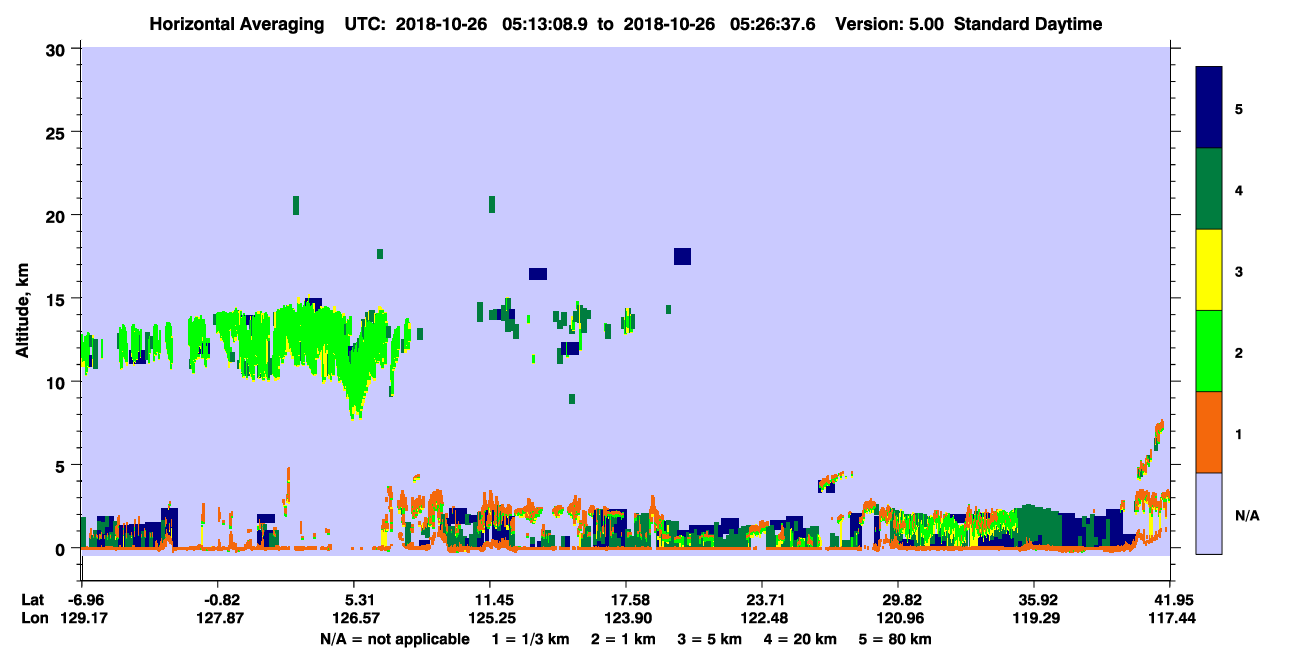Click the 'Lat' row label

coord(33,600)
